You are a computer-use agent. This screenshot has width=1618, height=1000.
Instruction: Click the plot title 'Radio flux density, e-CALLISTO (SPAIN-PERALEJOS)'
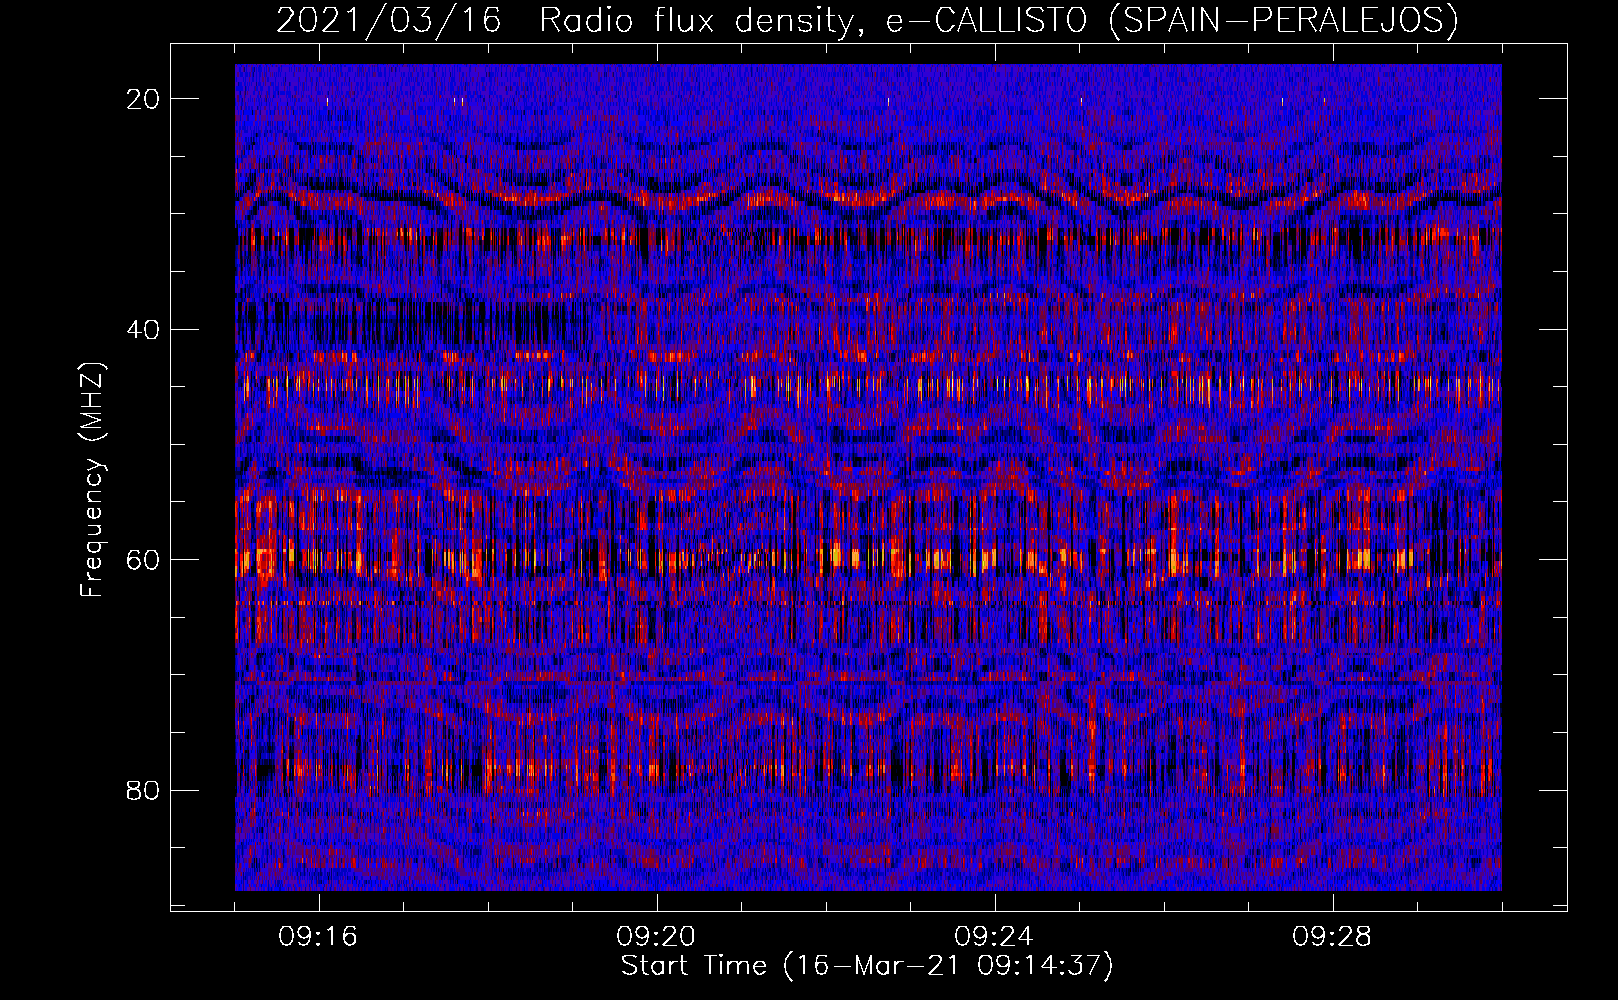tap(999, 20)
